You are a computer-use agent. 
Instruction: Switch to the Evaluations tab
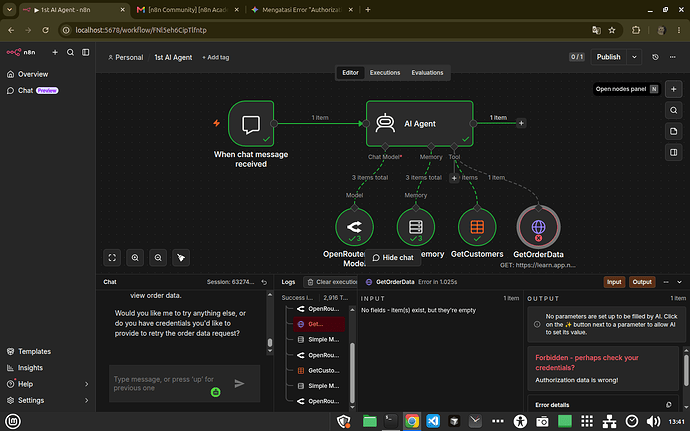tap(427, 73)
